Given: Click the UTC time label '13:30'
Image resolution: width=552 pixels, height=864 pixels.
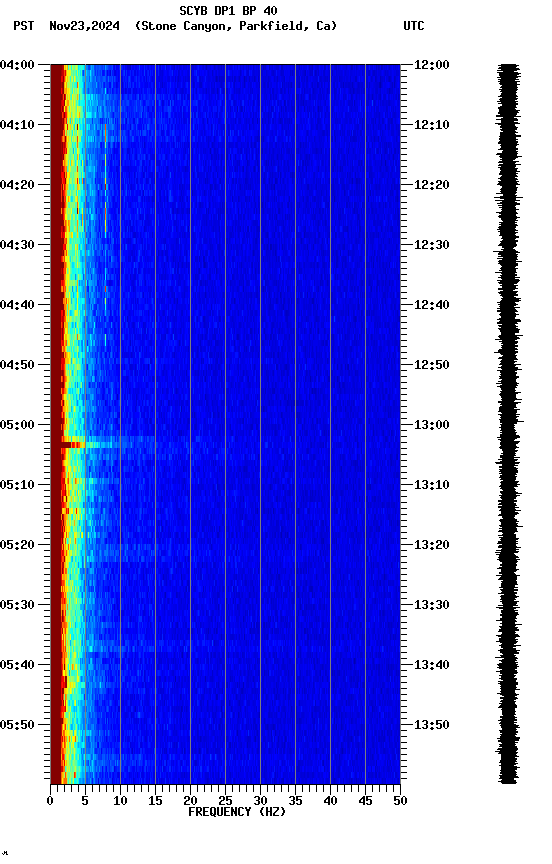Looking at the screenshot, I should click(432, 605).
